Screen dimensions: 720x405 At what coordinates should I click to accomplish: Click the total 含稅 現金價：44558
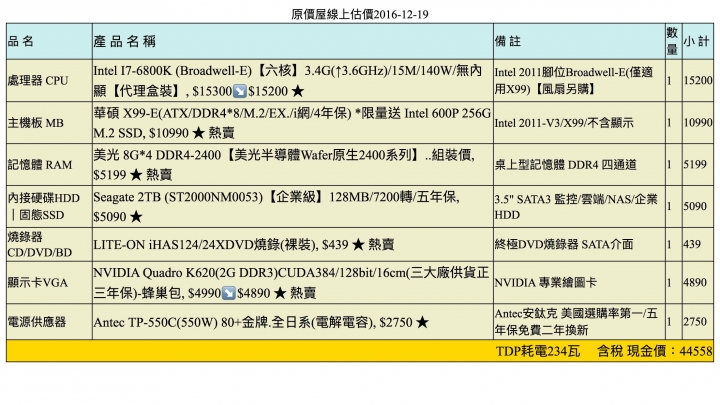(x=654, y=351)
